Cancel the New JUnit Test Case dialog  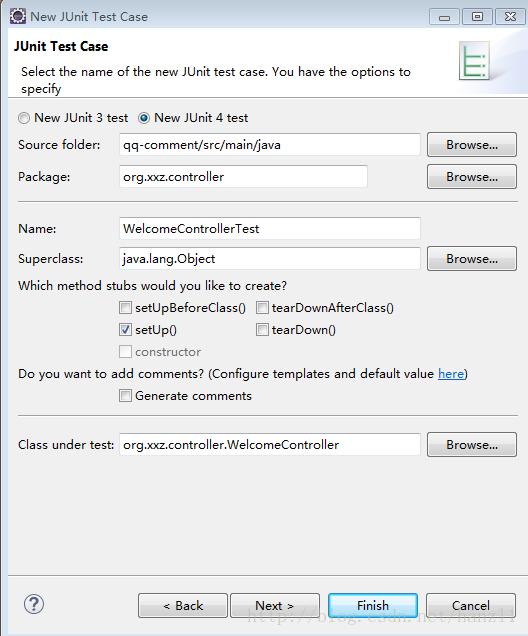(471, 606)
